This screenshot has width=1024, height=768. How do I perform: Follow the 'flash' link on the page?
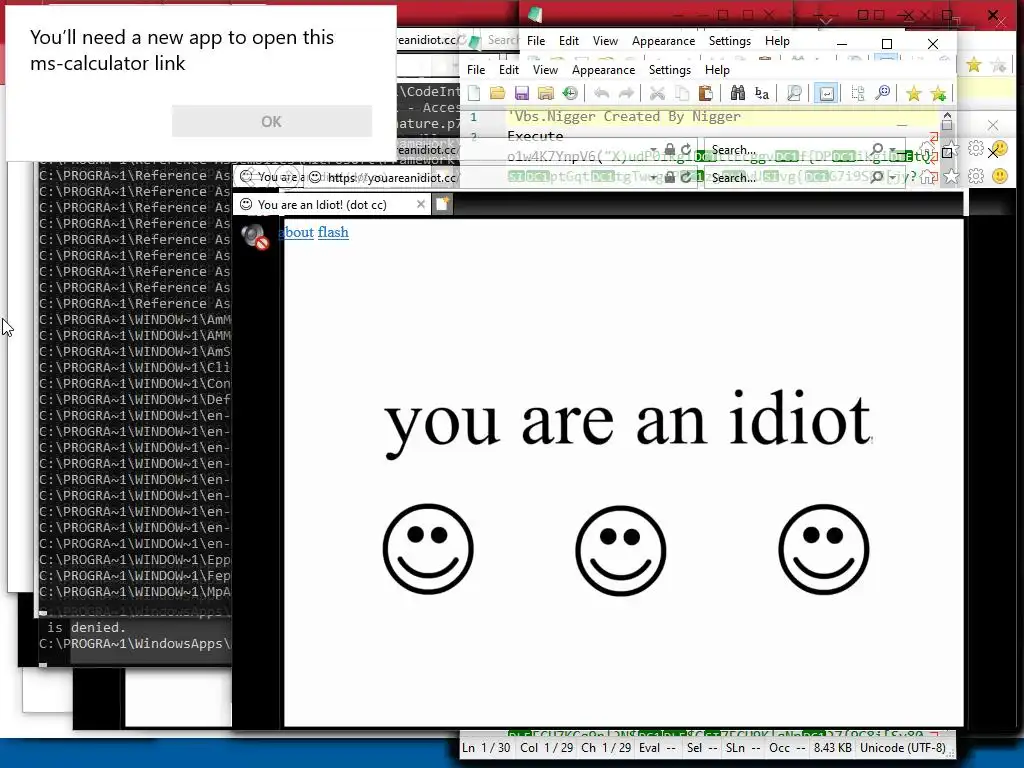(333, 232)
